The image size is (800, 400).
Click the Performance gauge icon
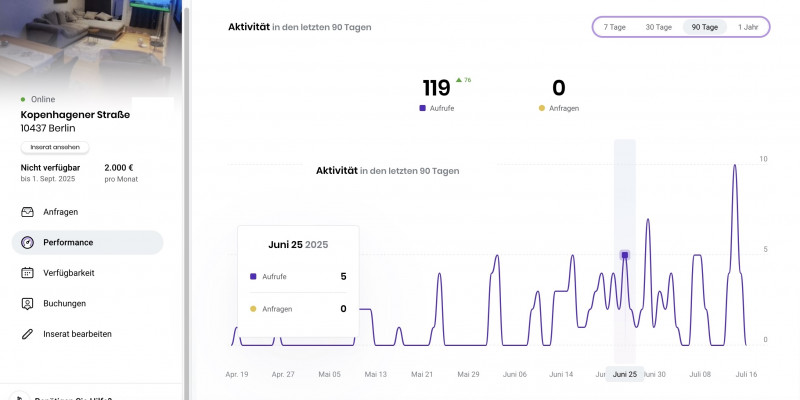tap(27, 242)
